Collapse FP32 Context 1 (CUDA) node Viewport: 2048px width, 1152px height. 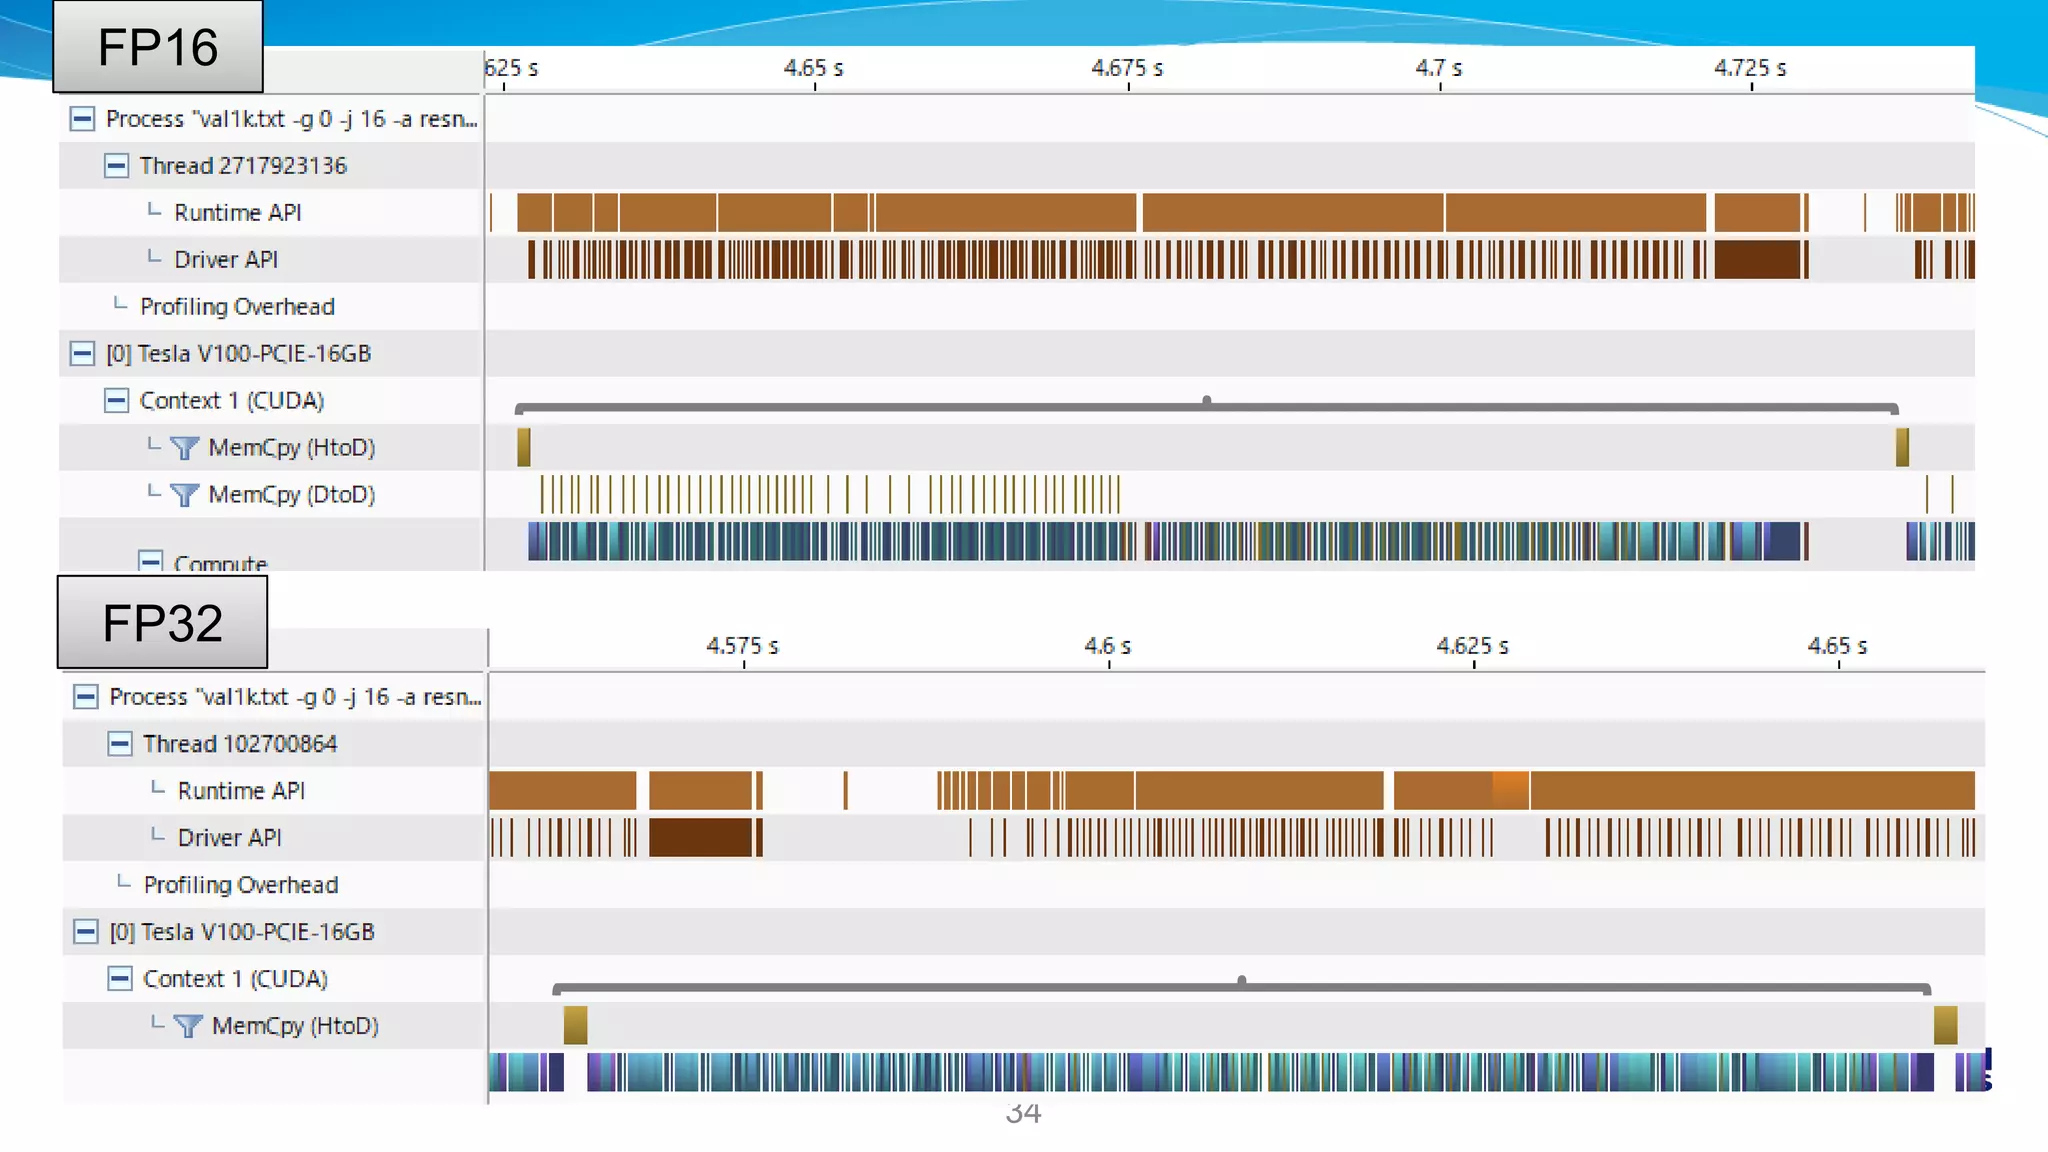point(120,979)
